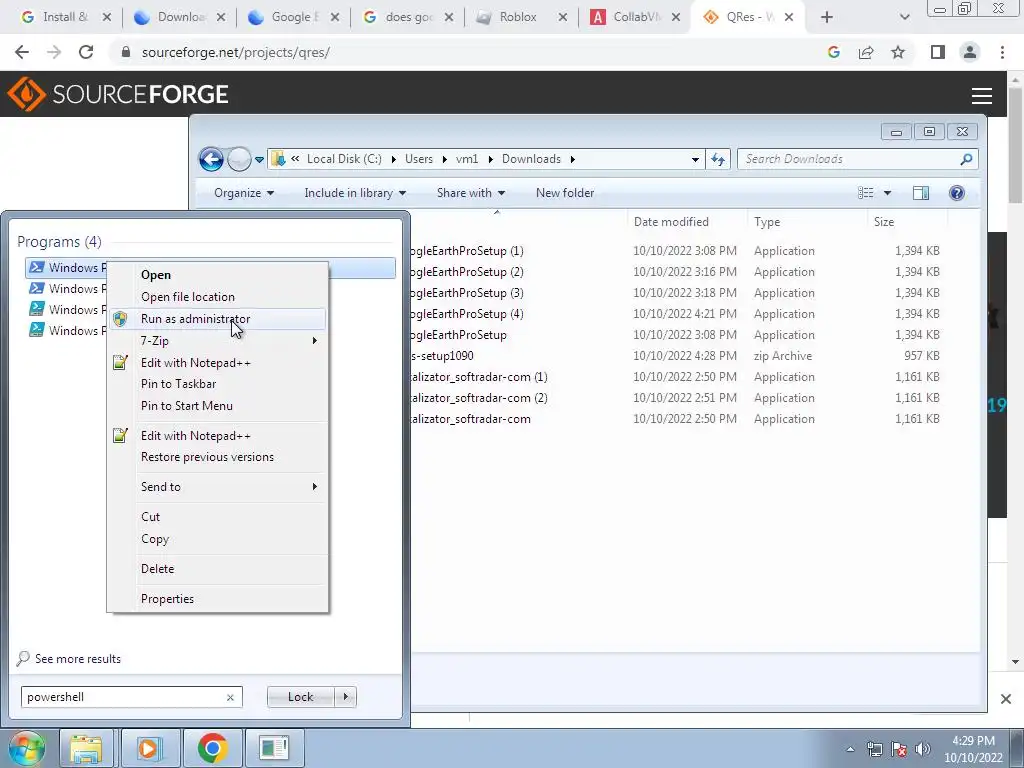Open Properties from the context menu
Screen dimensions: 1024x768
pyautogui.click(x=167, y=599)
